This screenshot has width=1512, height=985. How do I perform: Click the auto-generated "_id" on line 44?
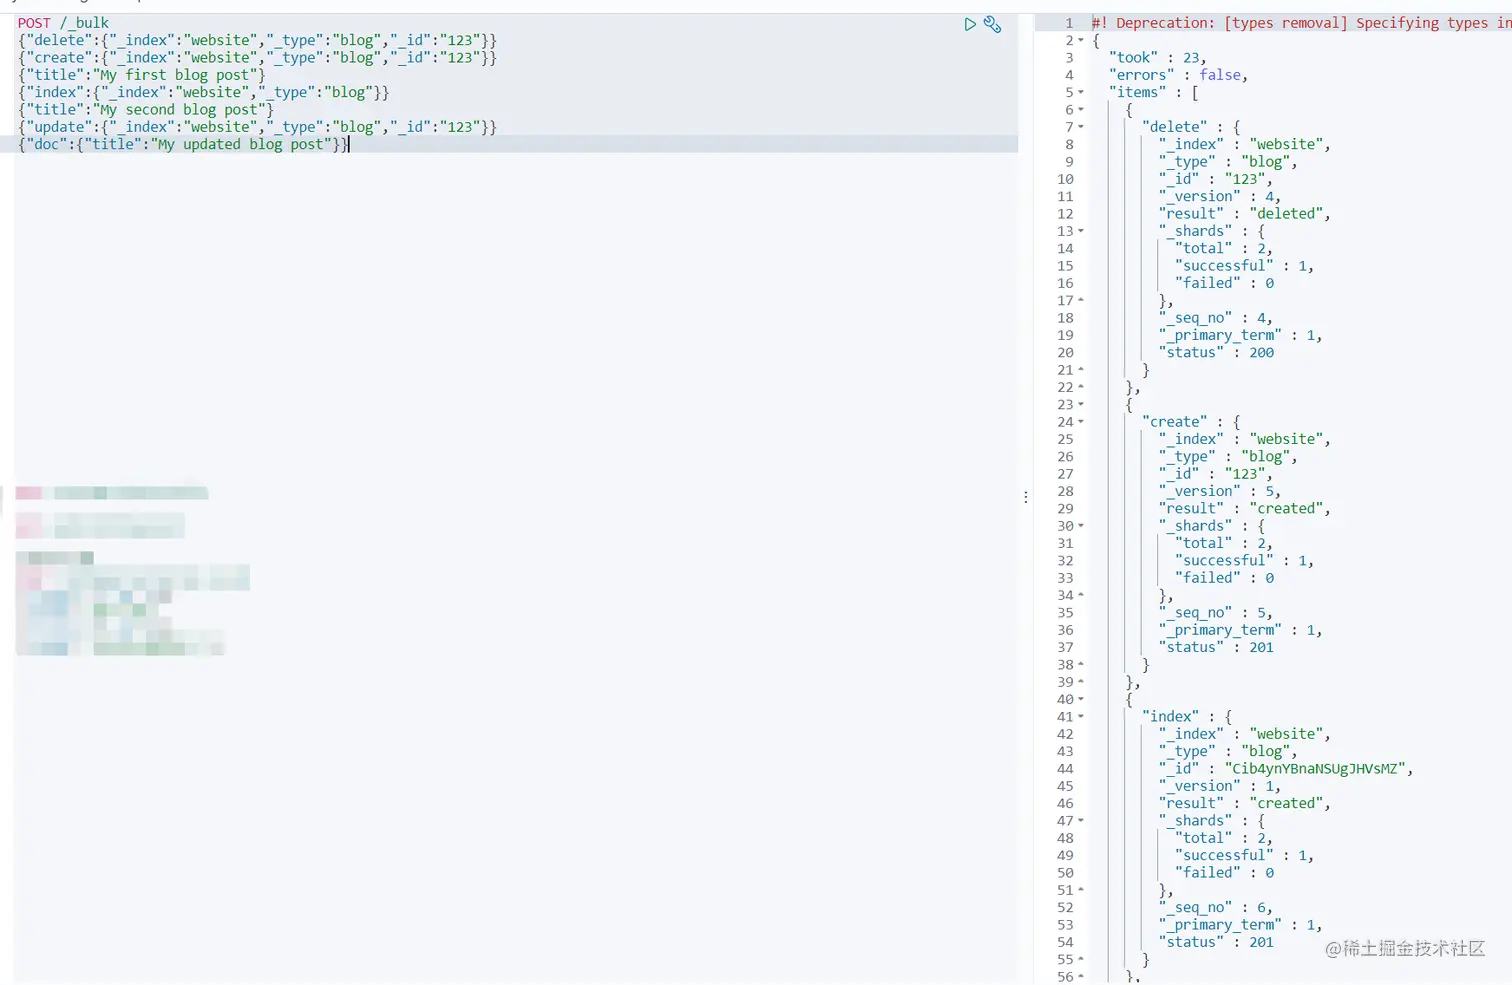point(1286,769)
